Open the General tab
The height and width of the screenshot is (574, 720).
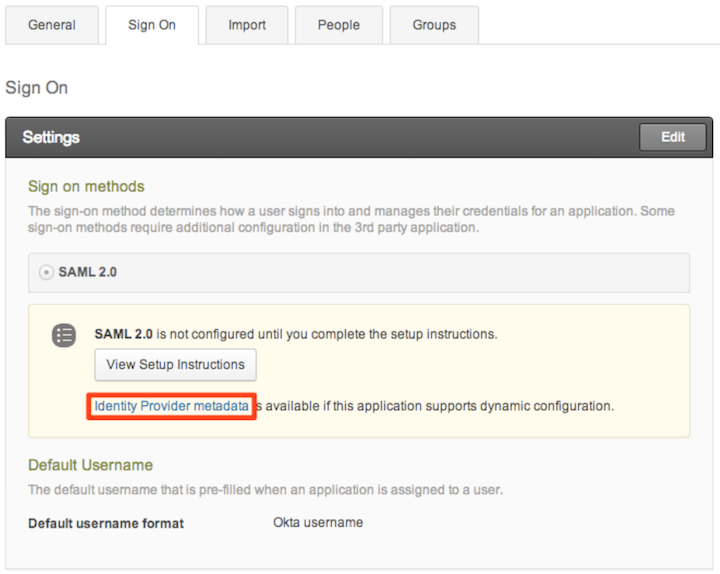52,25
